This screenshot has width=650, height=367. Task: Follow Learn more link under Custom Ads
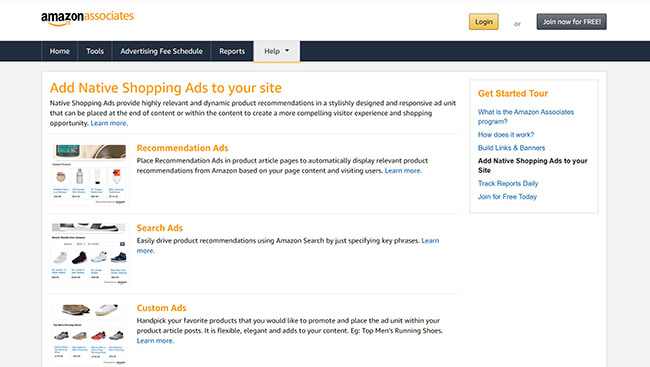[x=155, y=341]
